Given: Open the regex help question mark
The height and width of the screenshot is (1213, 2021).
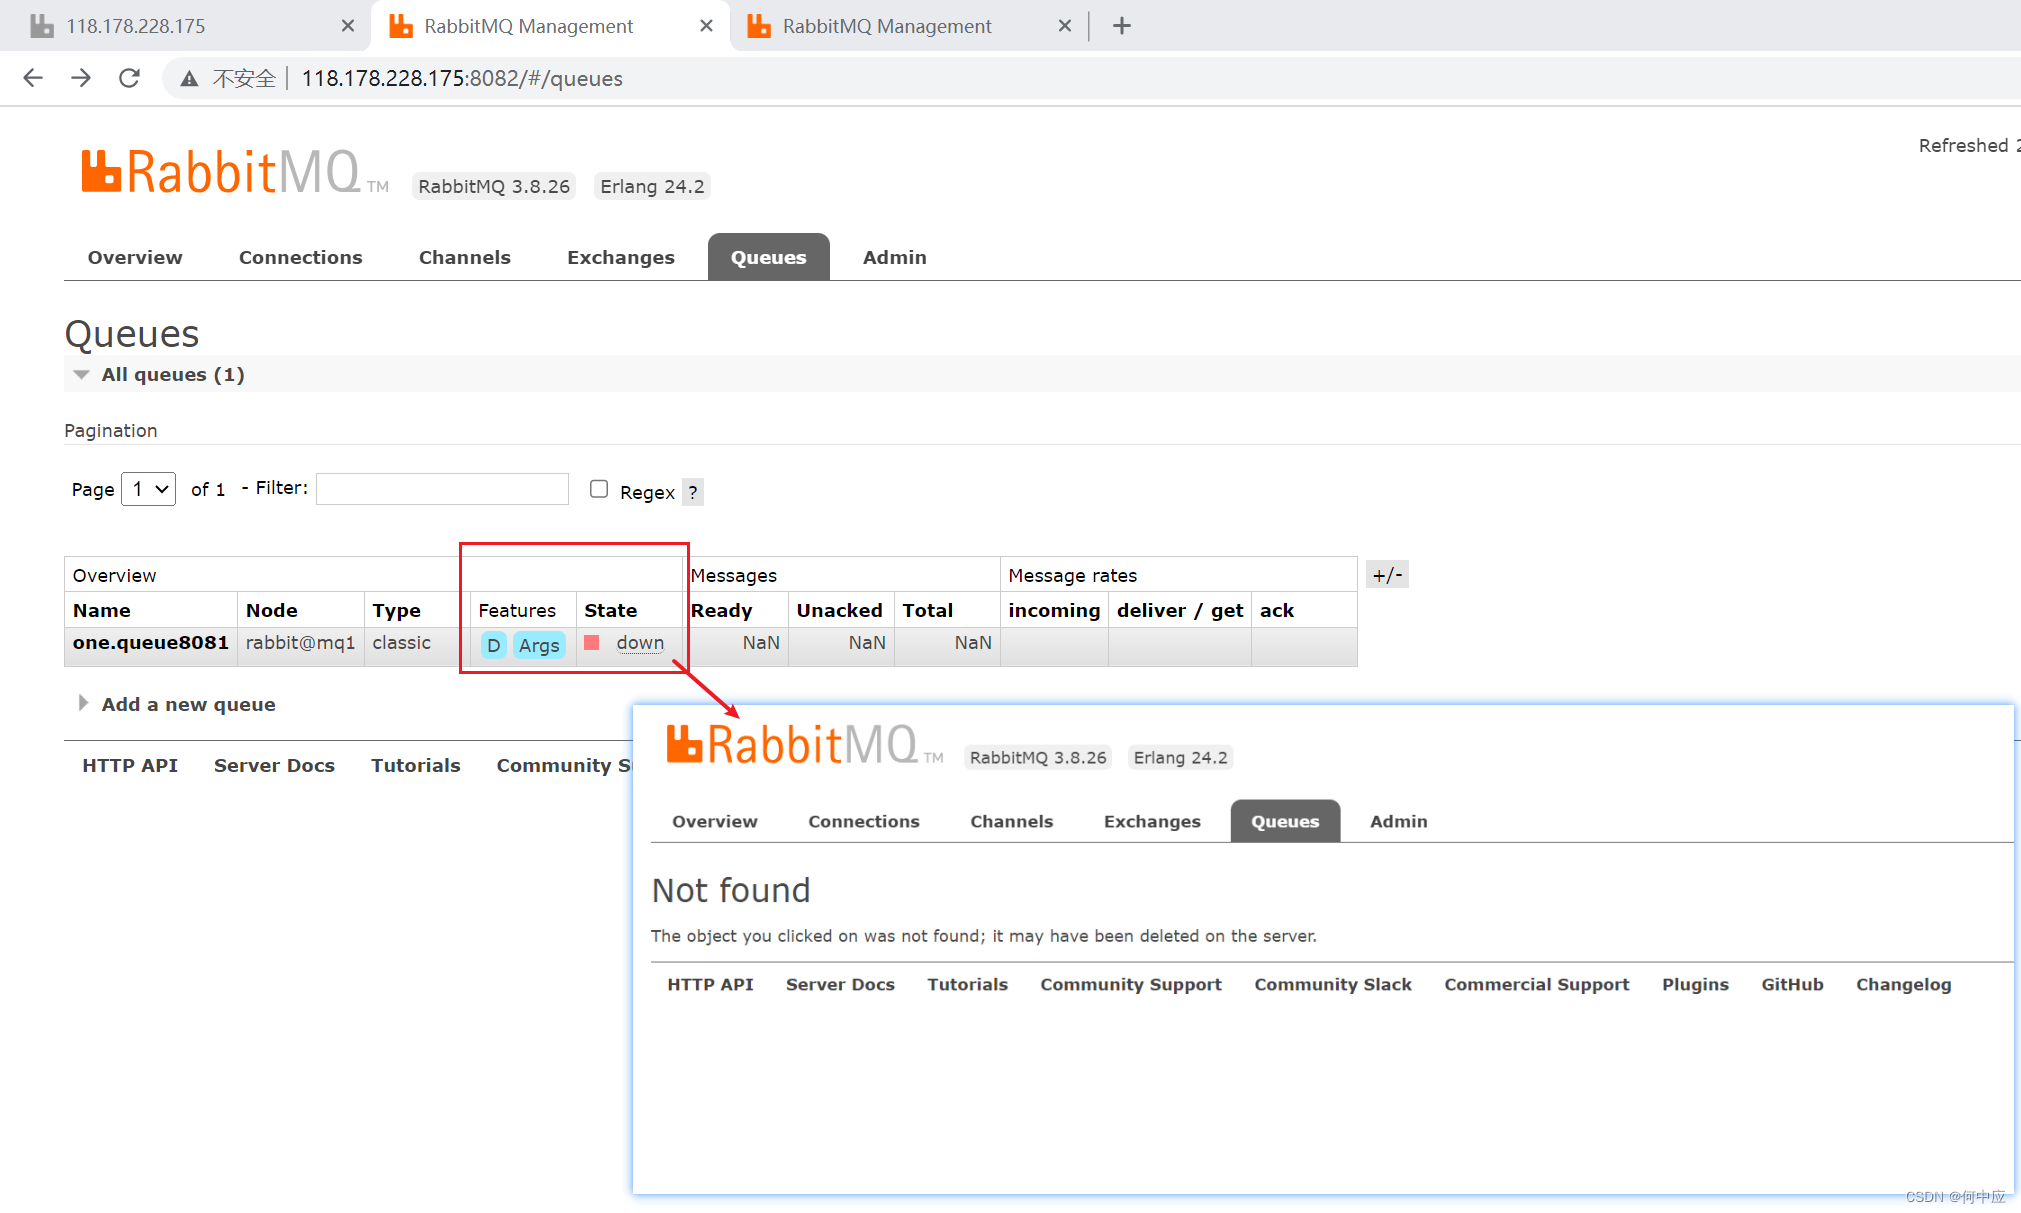Looking at the screenshot, I should 692,492.
